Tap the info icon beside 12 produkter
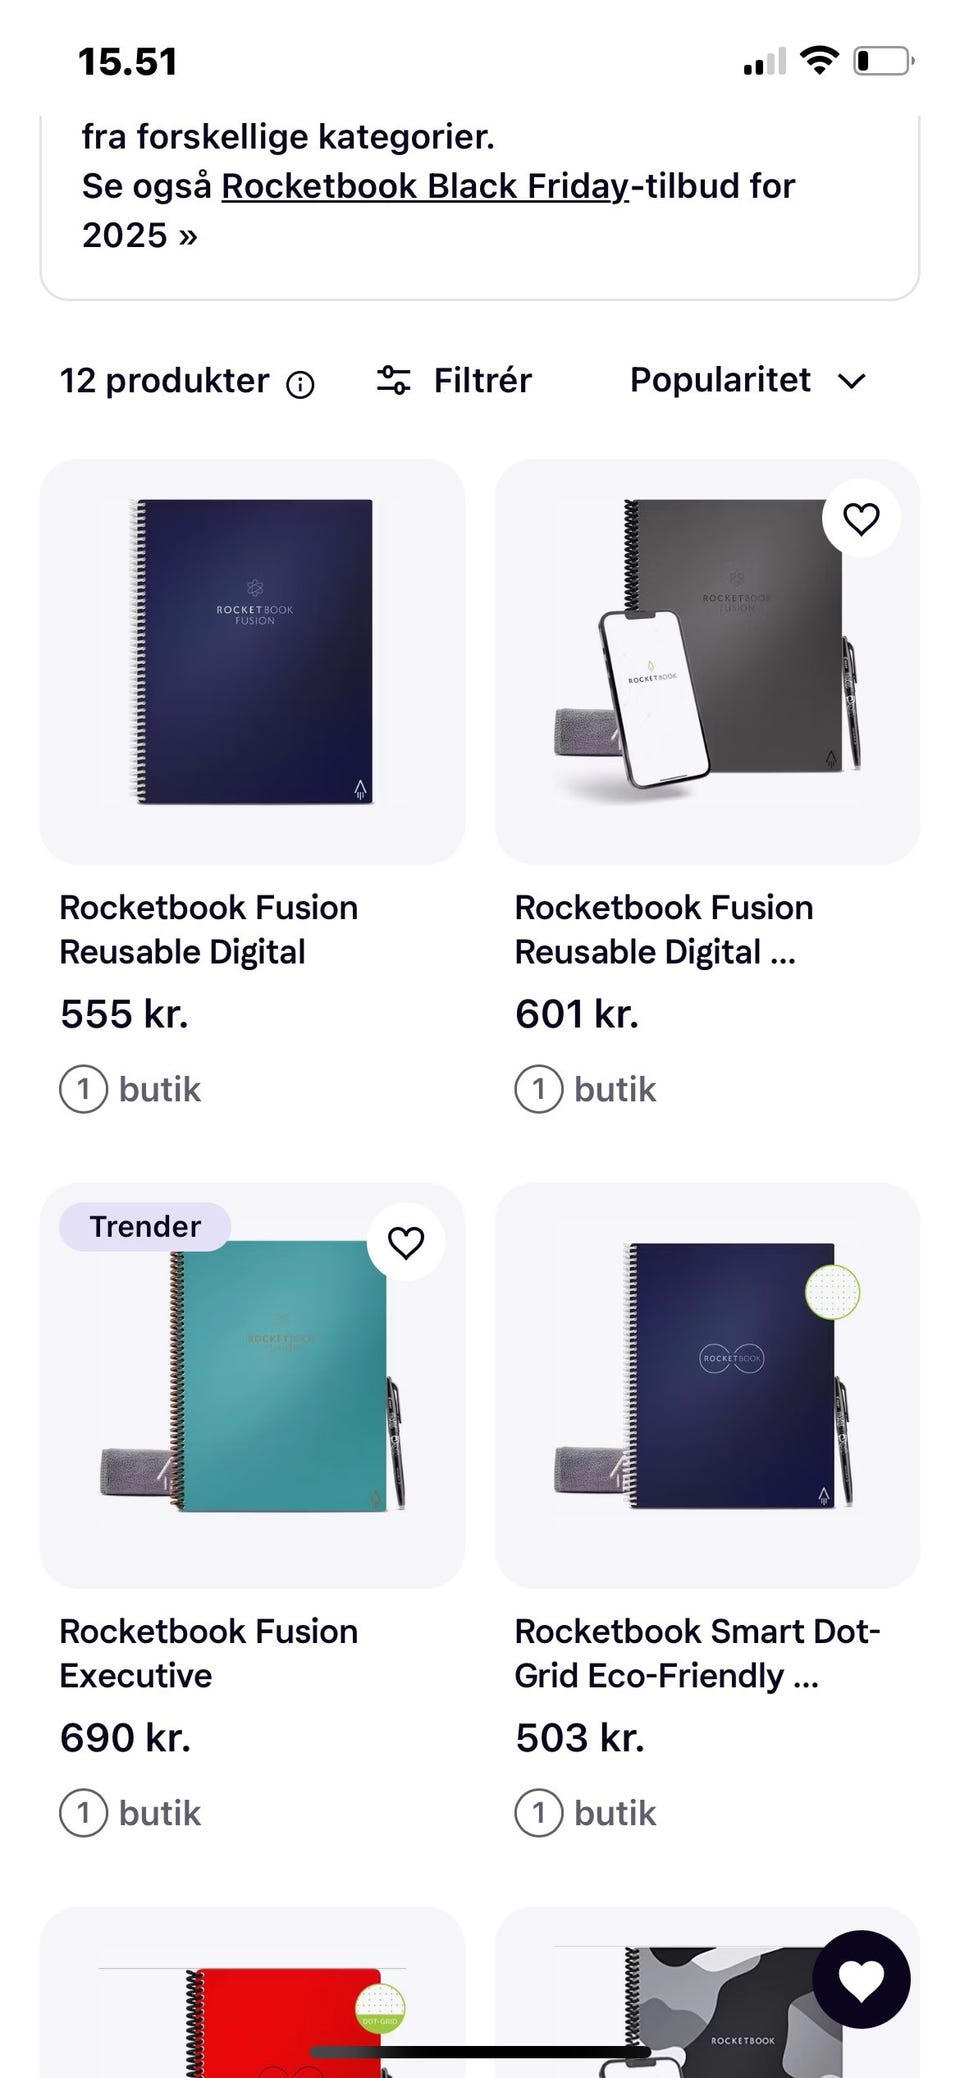 [x=300, y=384]
